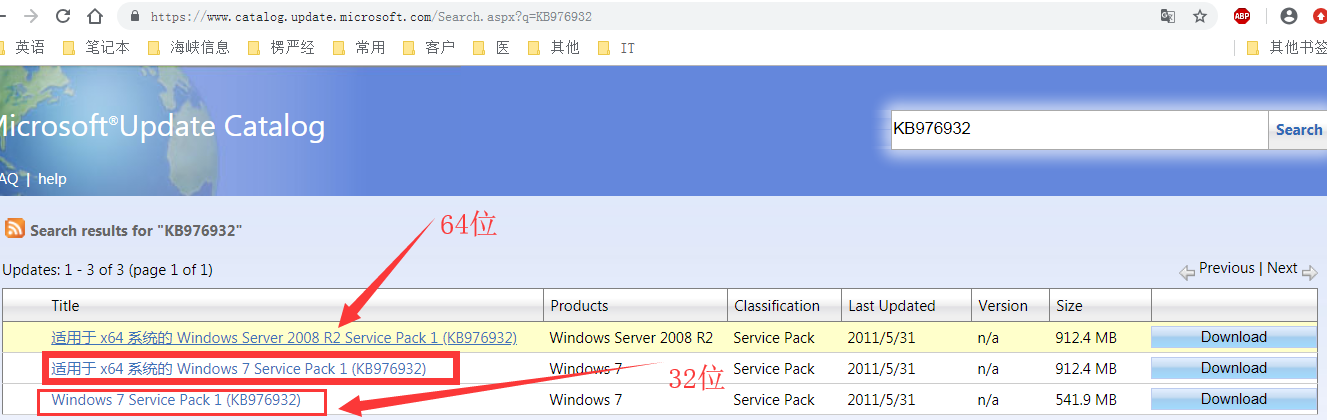
Task: Open 32-bit Windows 7 Service Pack 1 link
Action: coord(176,400)
